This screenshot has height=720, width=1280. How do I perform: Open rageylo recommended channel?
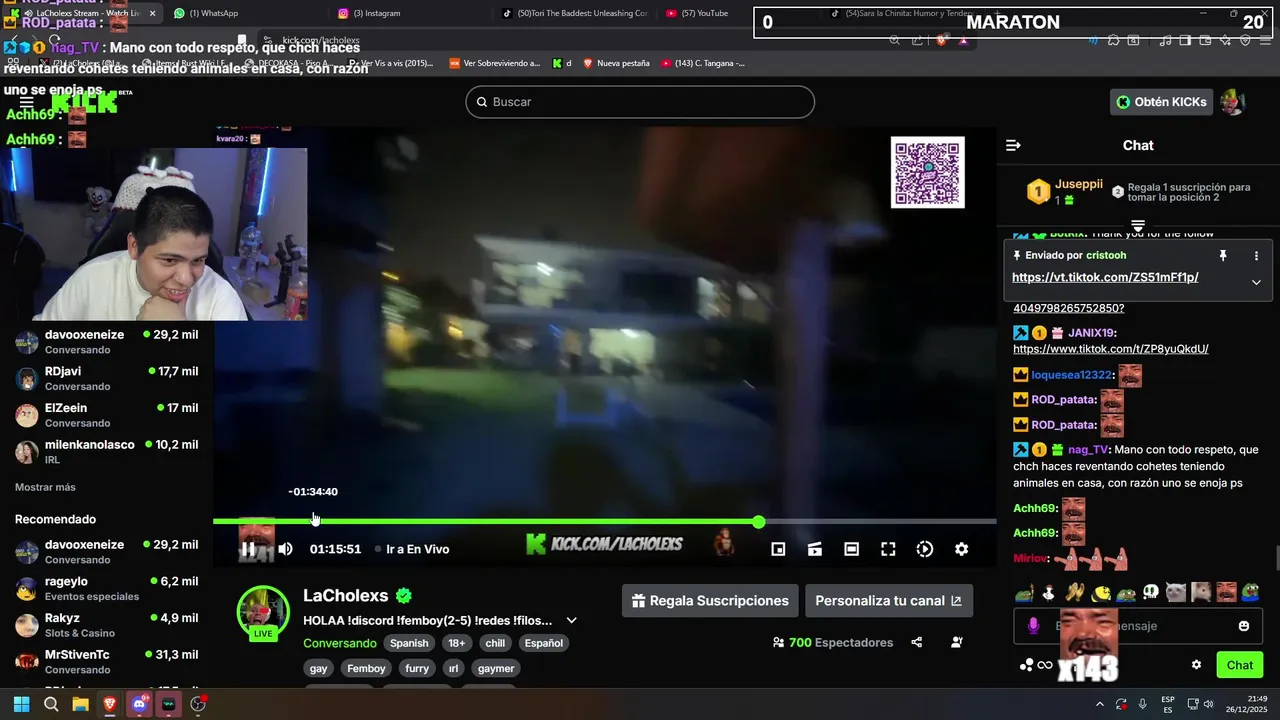click(106, 588)
